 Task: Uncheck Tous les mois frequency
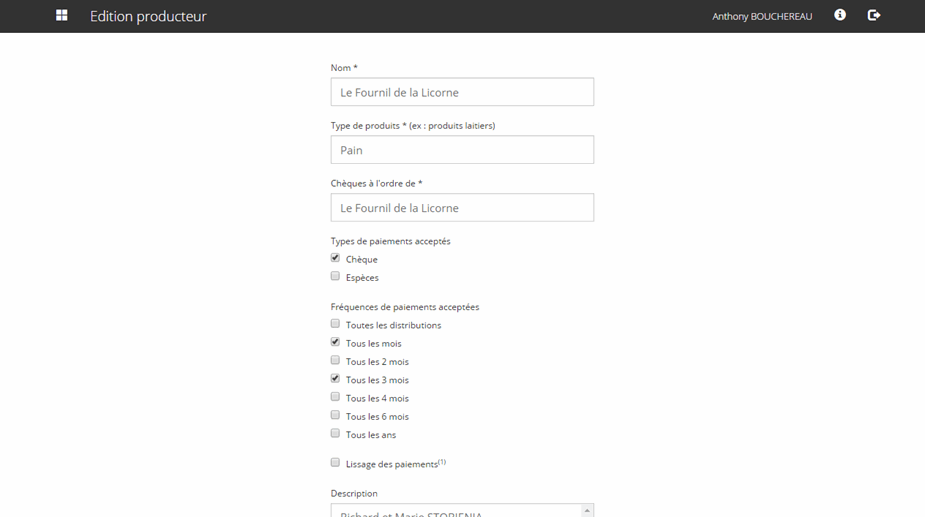(x=336, y=342)
